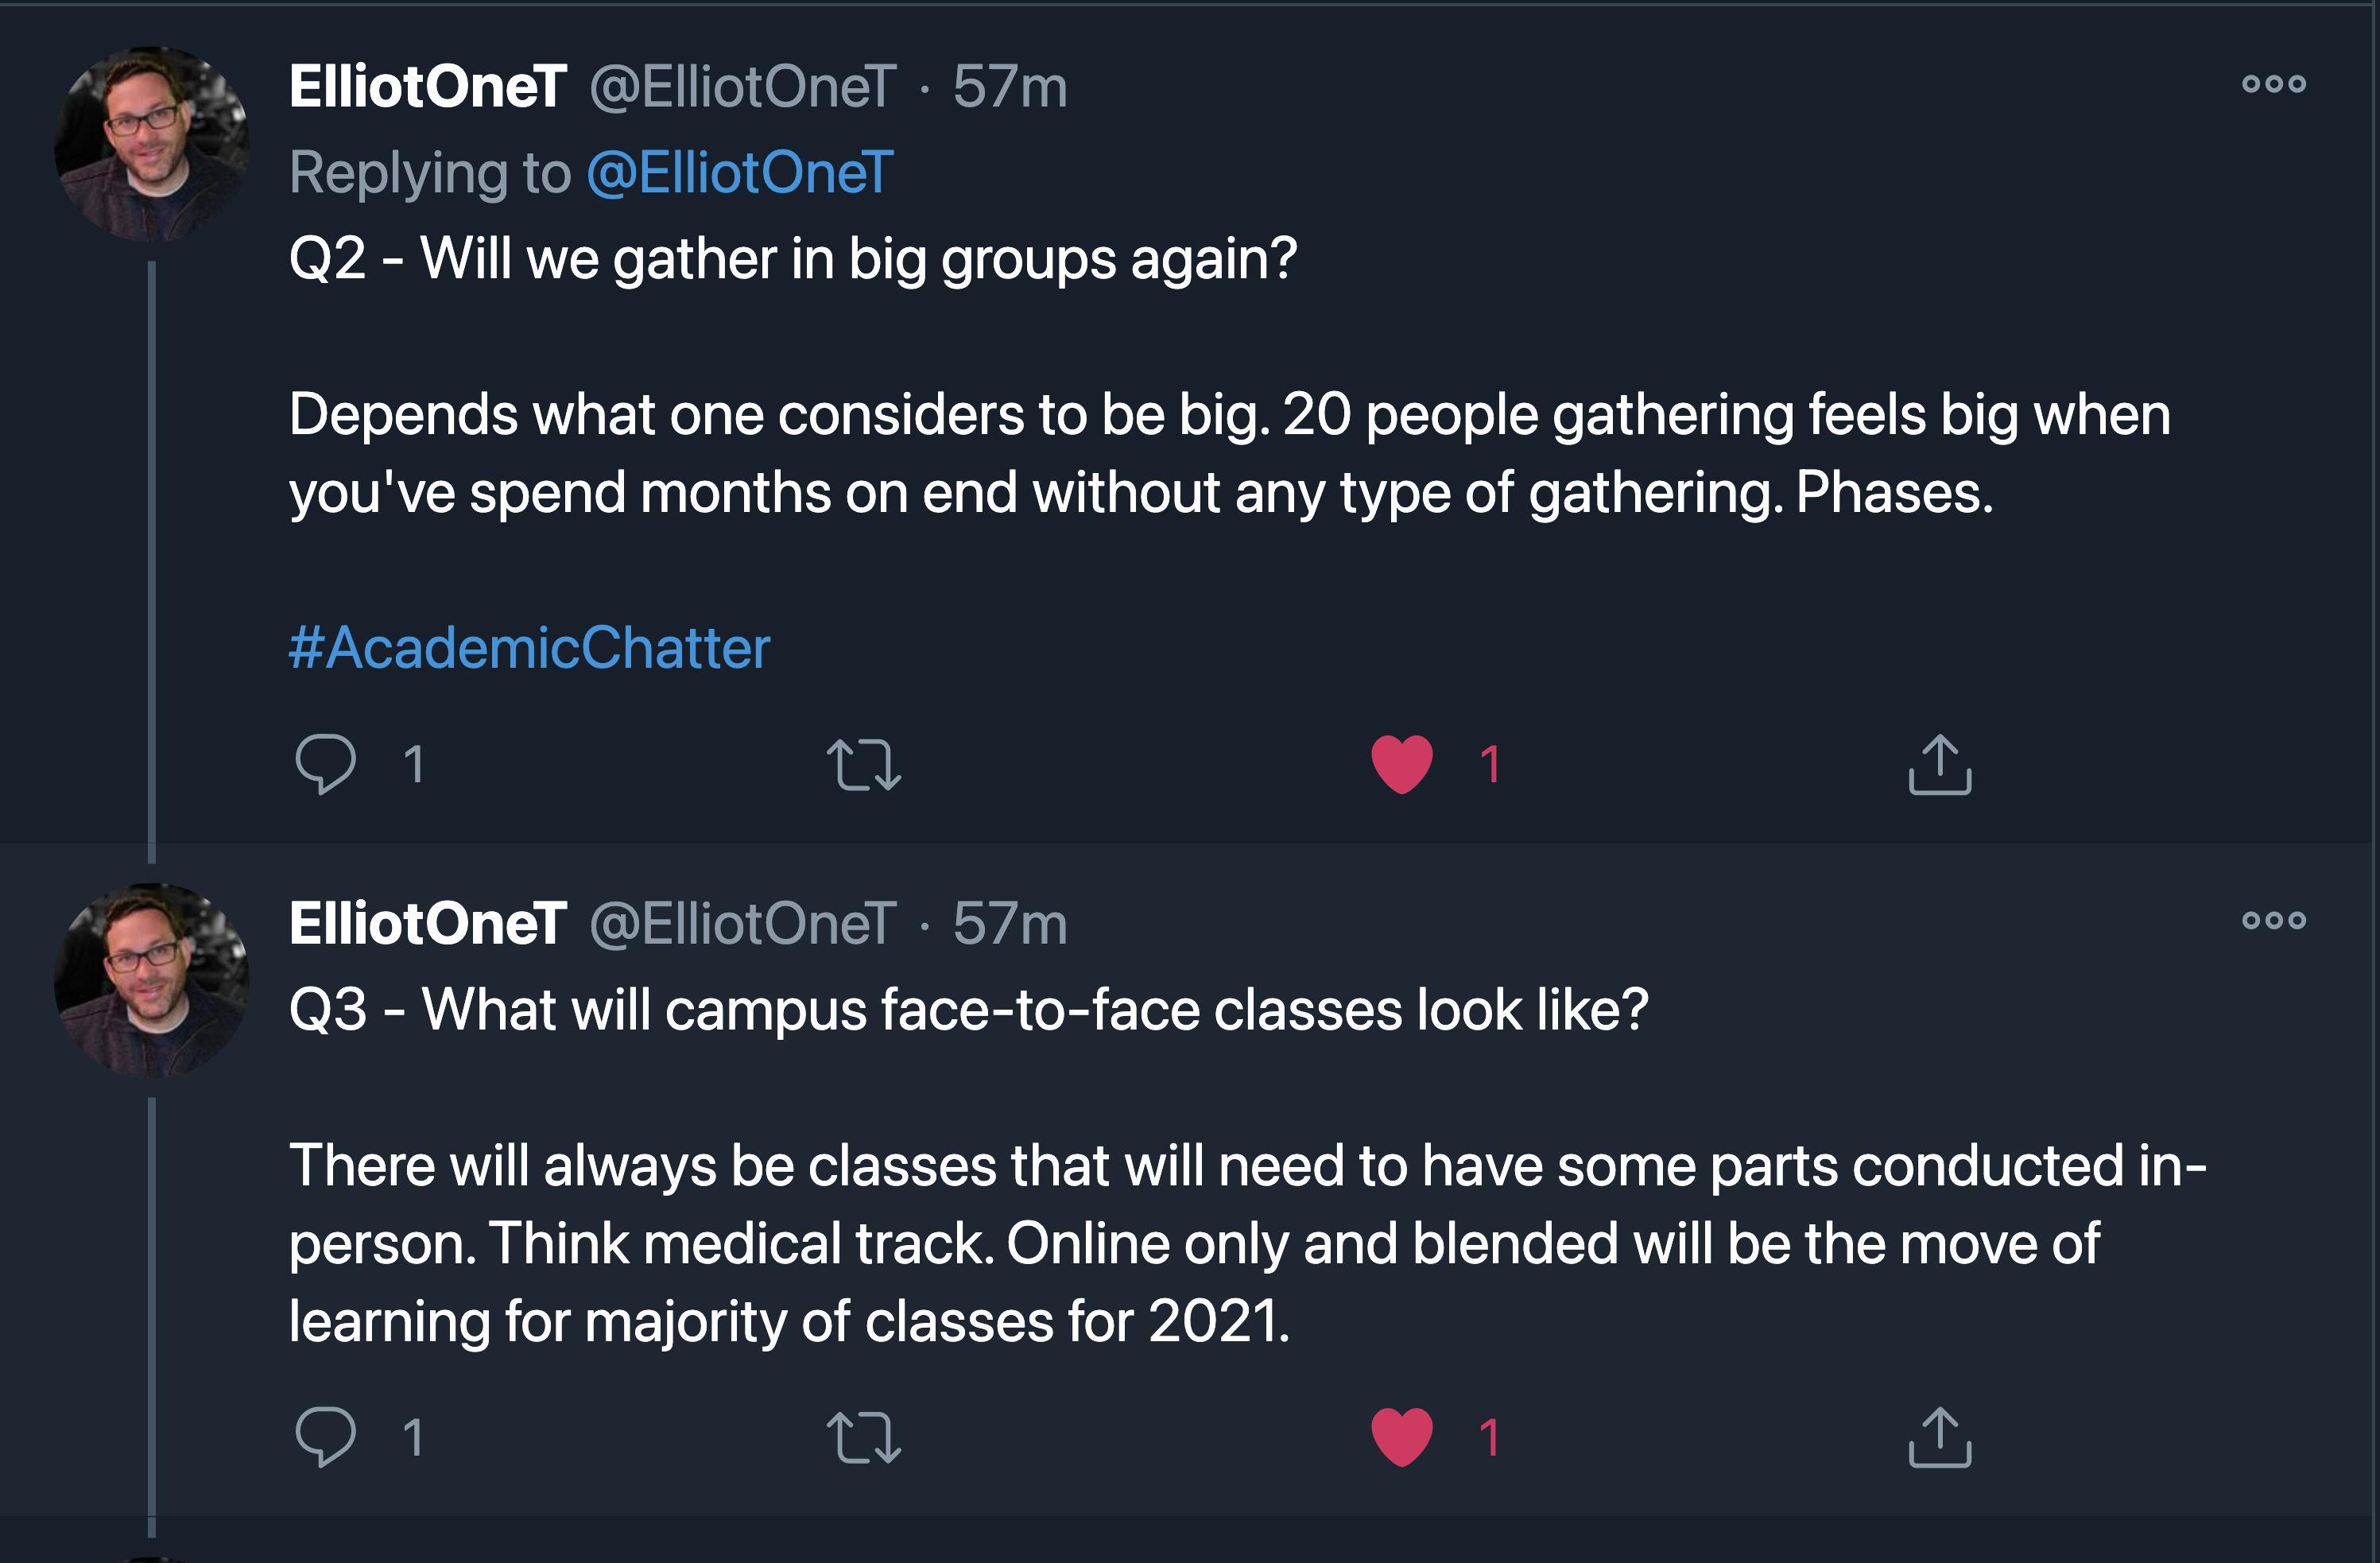
Task: Unlike the Q2 tweet heart
Action: tap(1402, 765)
